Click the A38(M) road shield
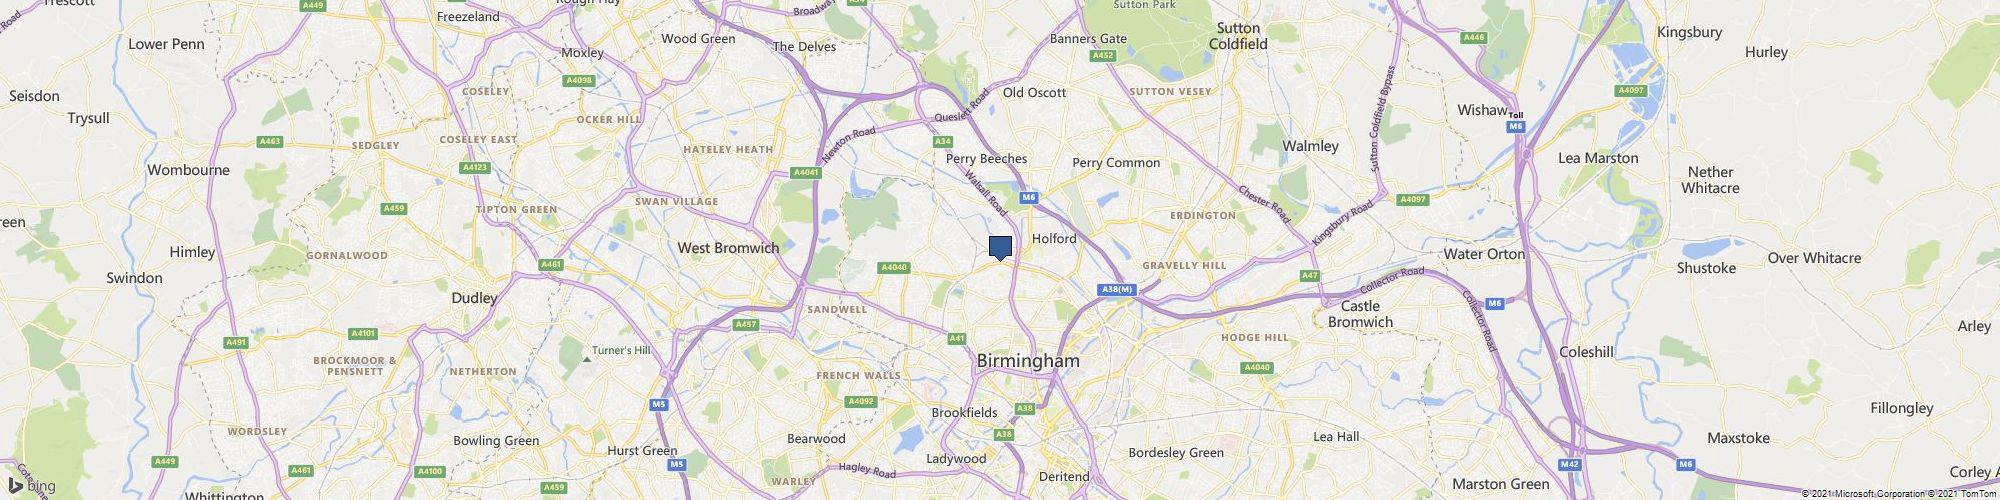 (1117, 290)
